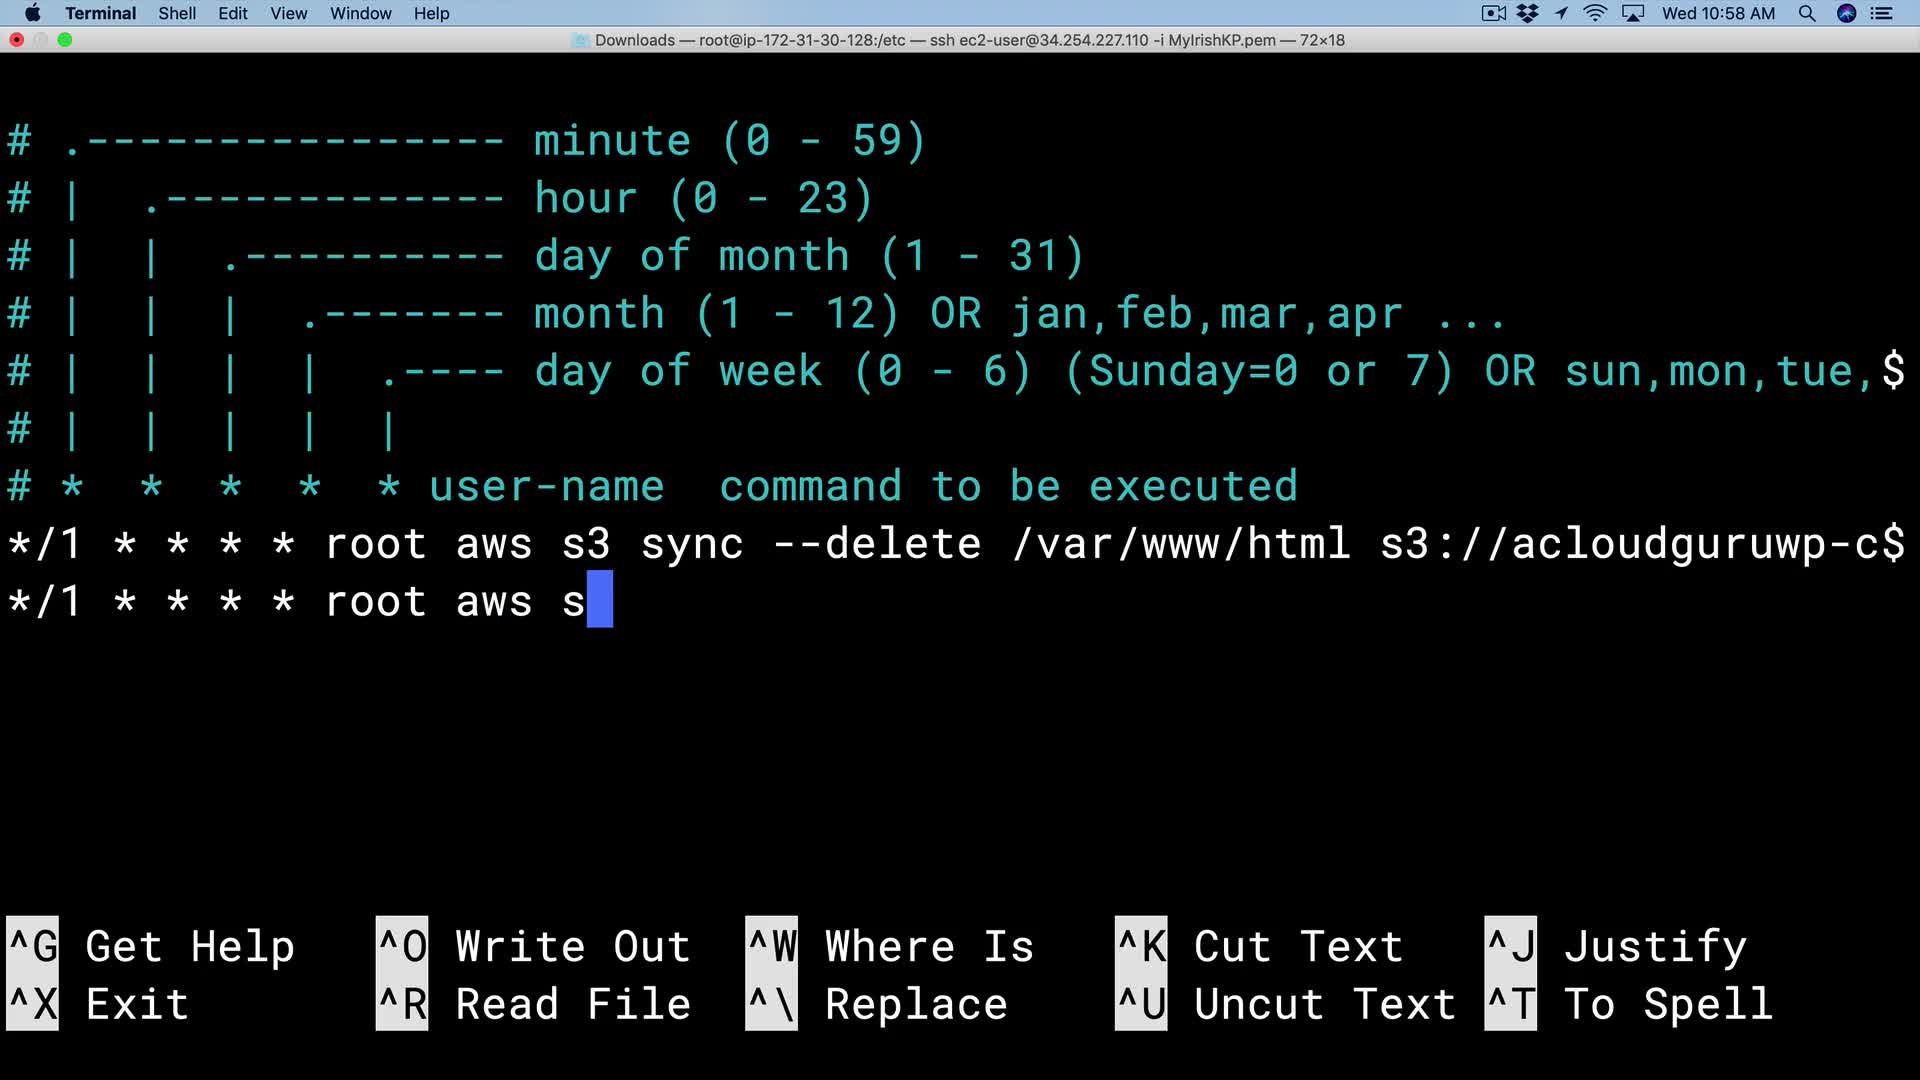Open the Wi-Fi status menu
This screenshot has width=1920, height=1080.
pyautogui.click(x=1595, y=13)
